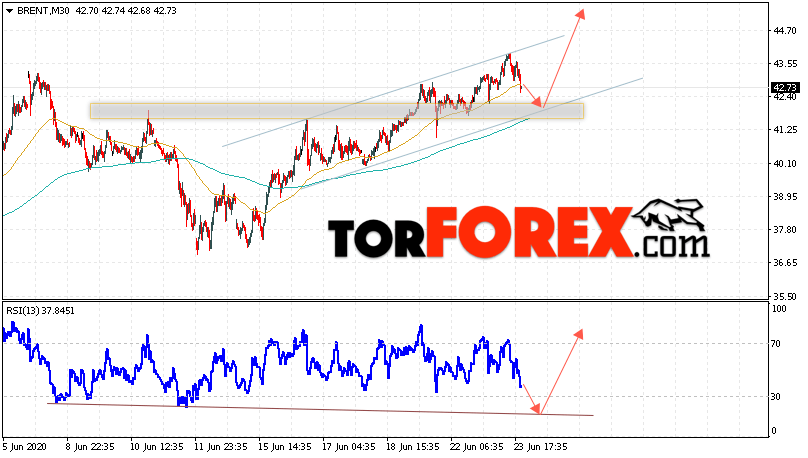Select the 11 Jun 23:35 time label
Image resolution: width=808 pixels, height=458 pixels.
point(221,447)
